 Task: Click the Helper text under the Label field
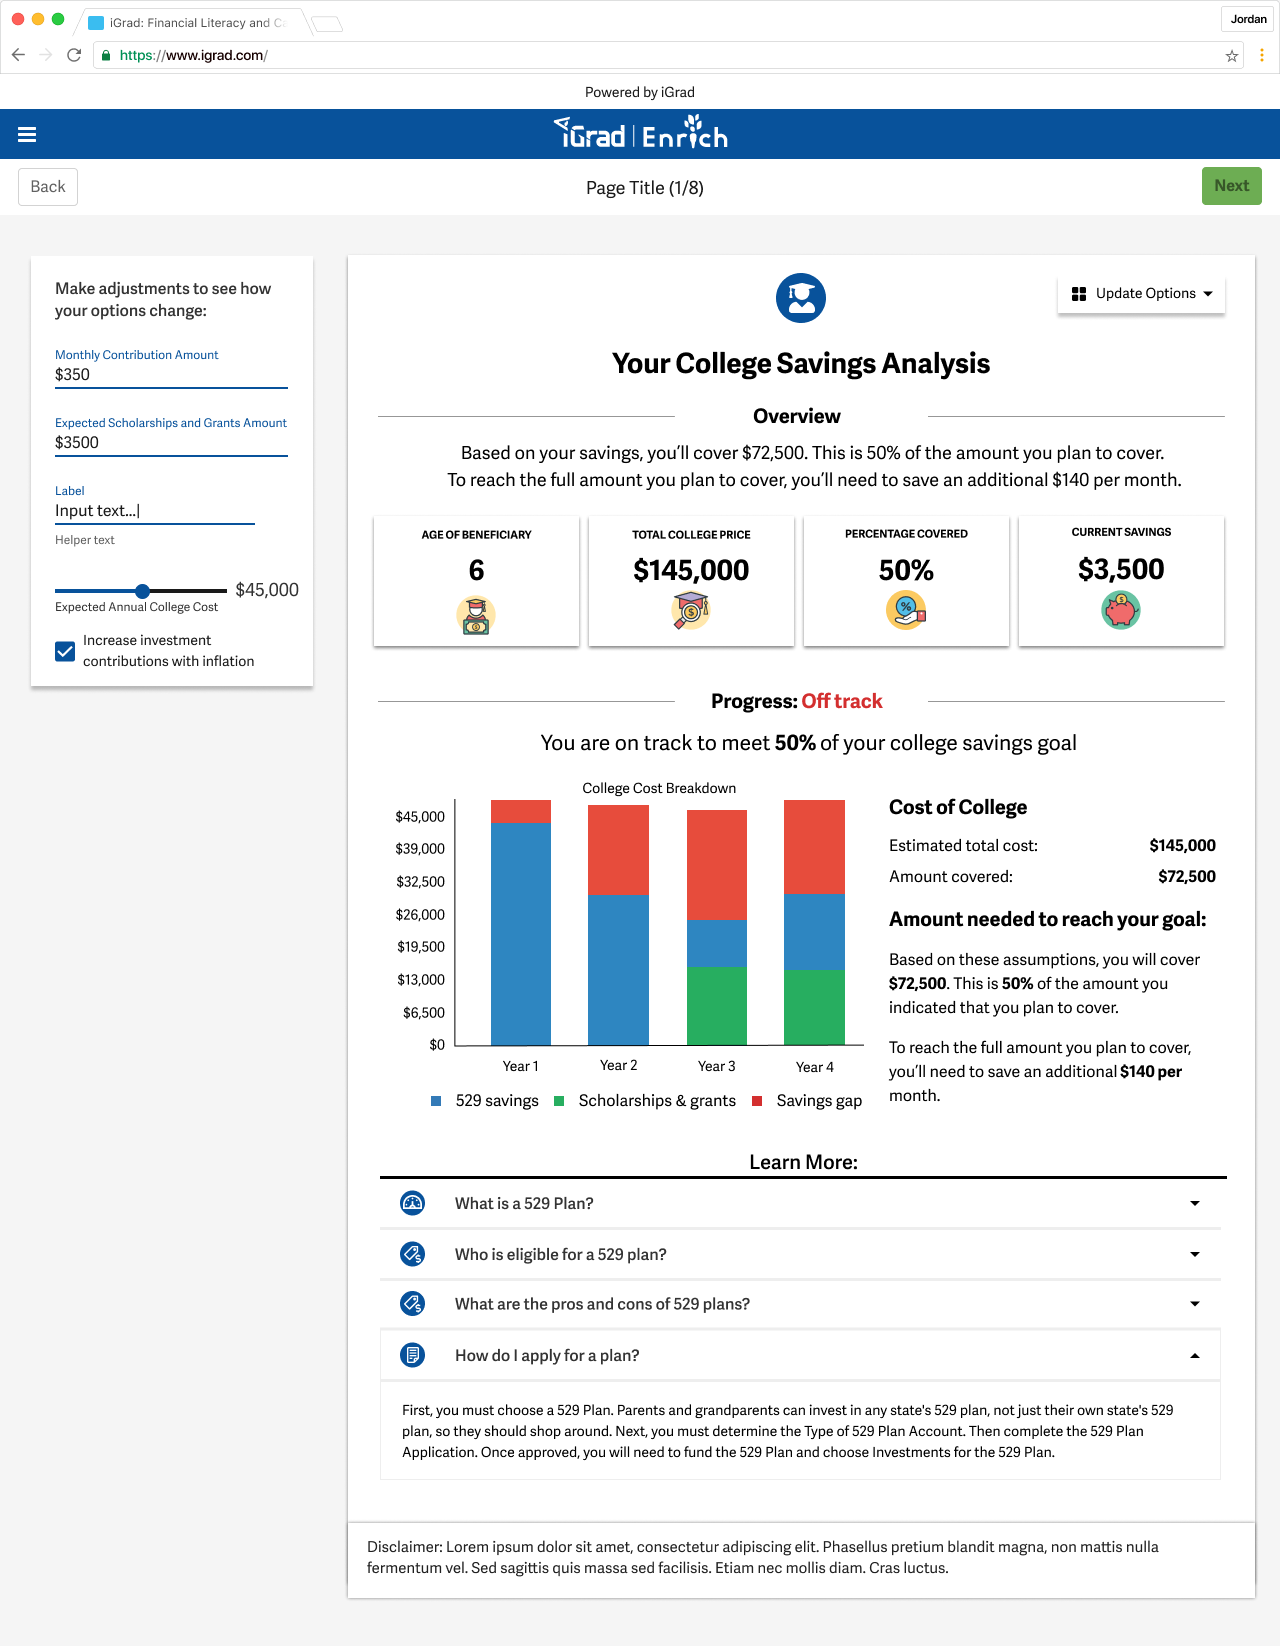coord(85,540)
